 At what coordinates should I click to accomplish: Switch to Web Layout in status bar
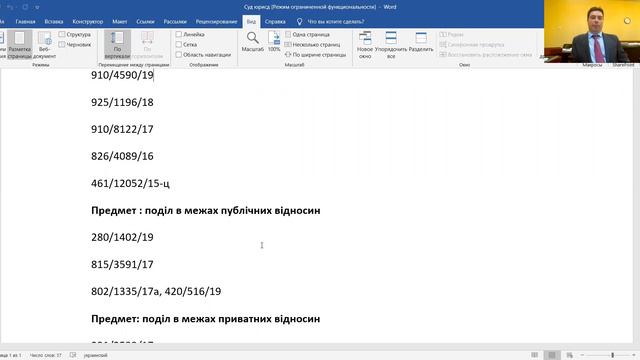(570, 355)
